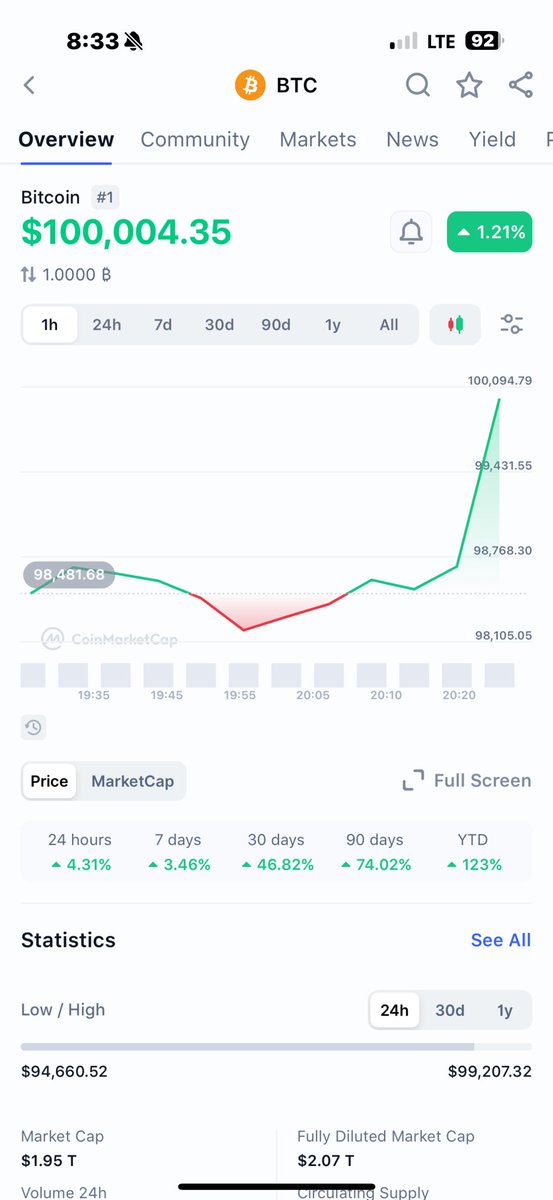Tap the 90 days 74.02% stat
Image resolution: width=553 pixels, height=1200 pixels.
click(x=375, y=852)
